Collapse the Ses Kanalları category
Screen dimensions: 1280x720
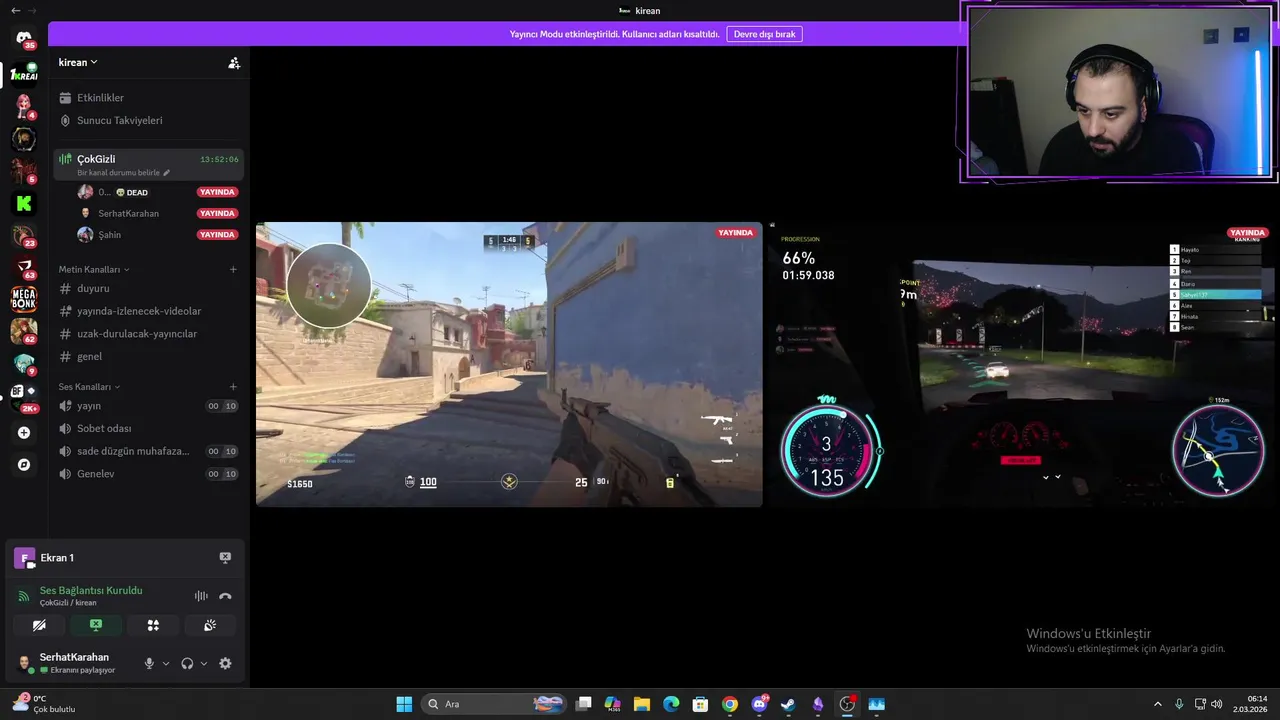tap(89, 387)
